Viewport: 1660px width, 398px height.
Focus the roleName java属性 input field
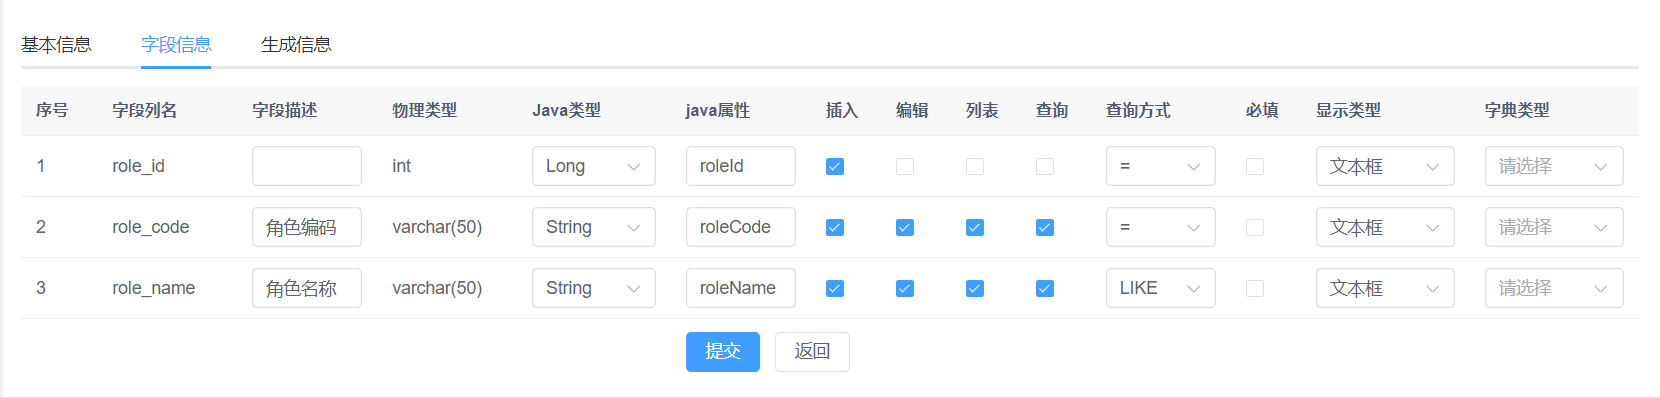(x=741, y=288)
